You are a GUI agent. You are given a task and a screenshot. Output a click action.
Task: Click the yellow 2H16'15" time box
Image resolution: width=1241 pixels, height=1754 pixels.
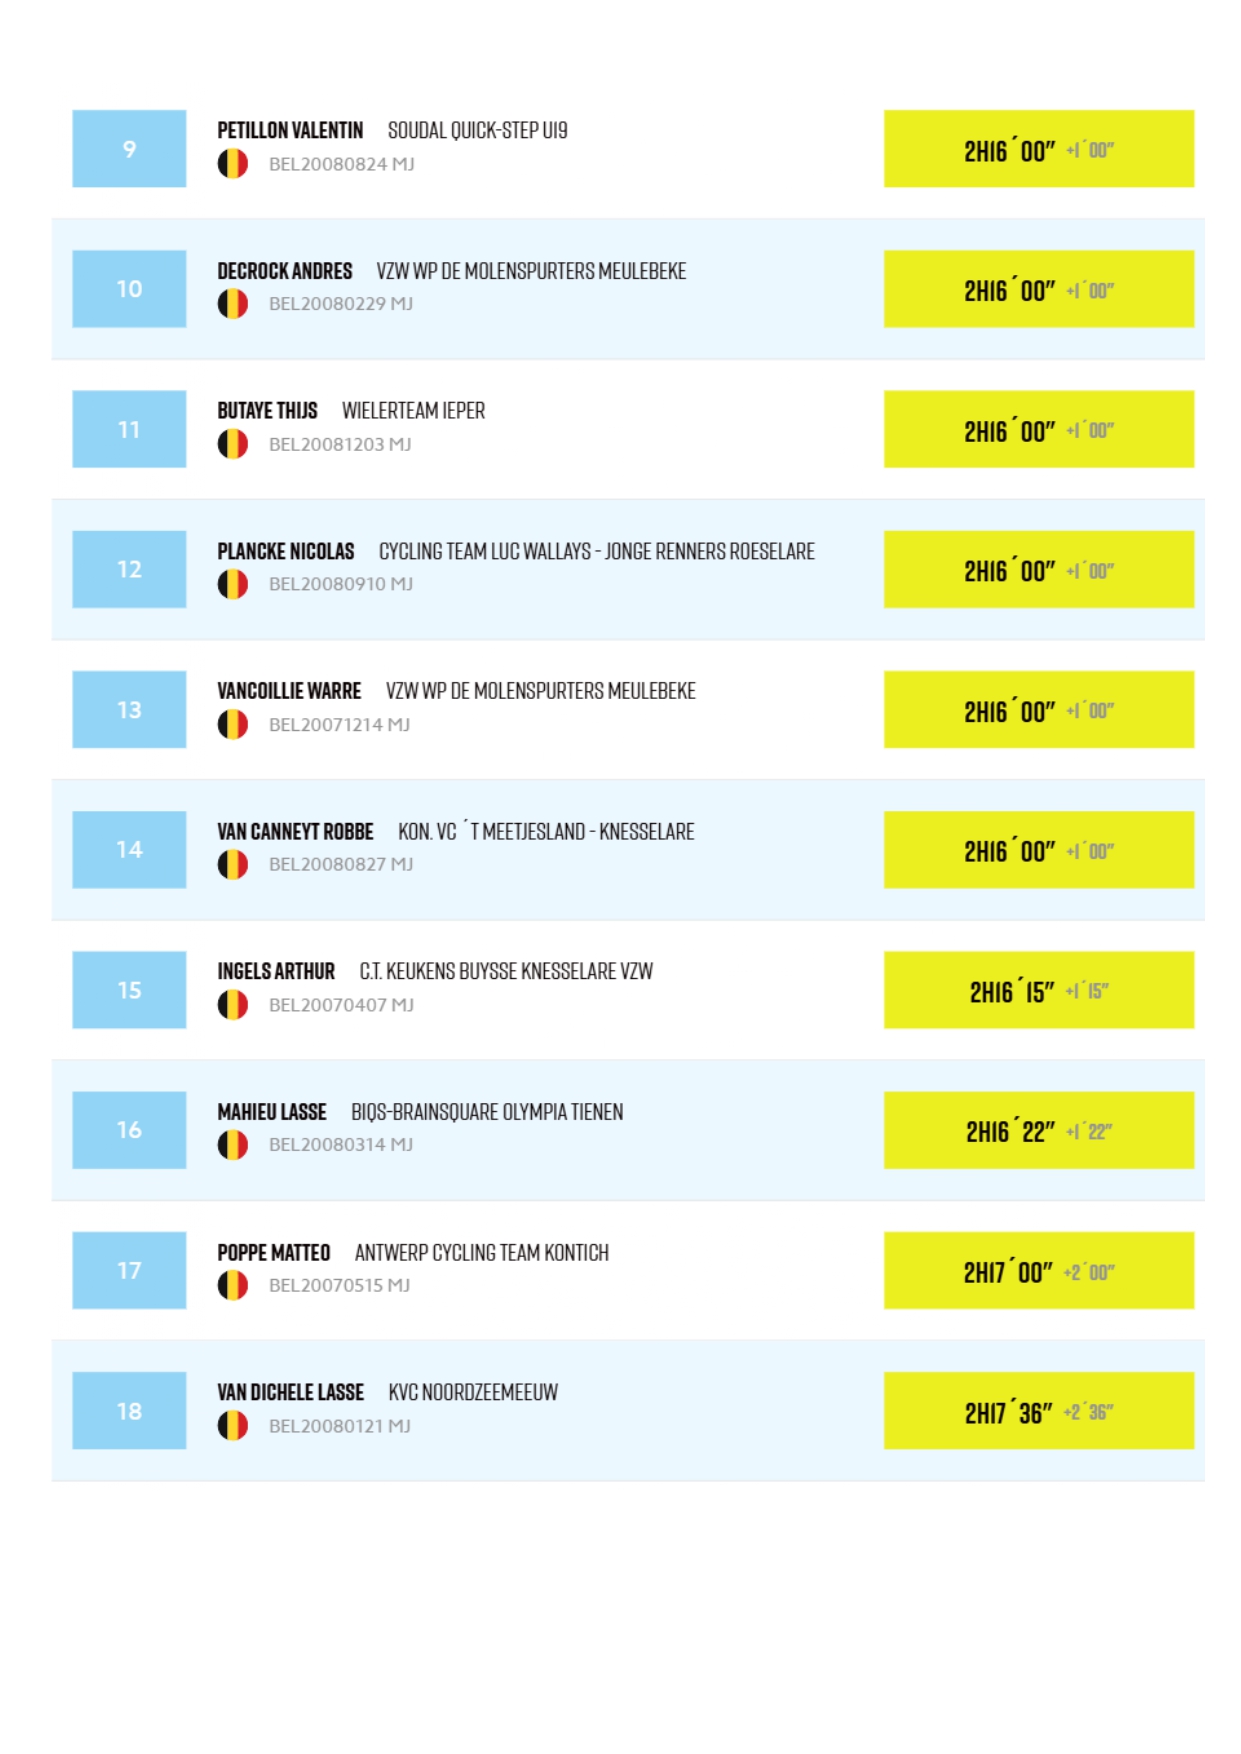pyautogui.click(x=1038, y=990)
